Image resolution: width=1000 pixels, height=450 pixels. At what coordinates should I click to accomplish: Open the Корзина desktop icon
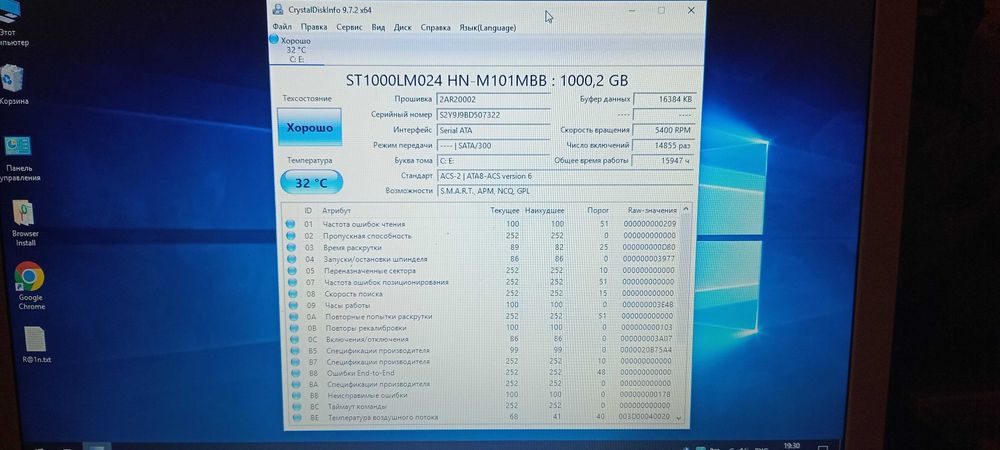pyautogui.click(x=13, y=85)
